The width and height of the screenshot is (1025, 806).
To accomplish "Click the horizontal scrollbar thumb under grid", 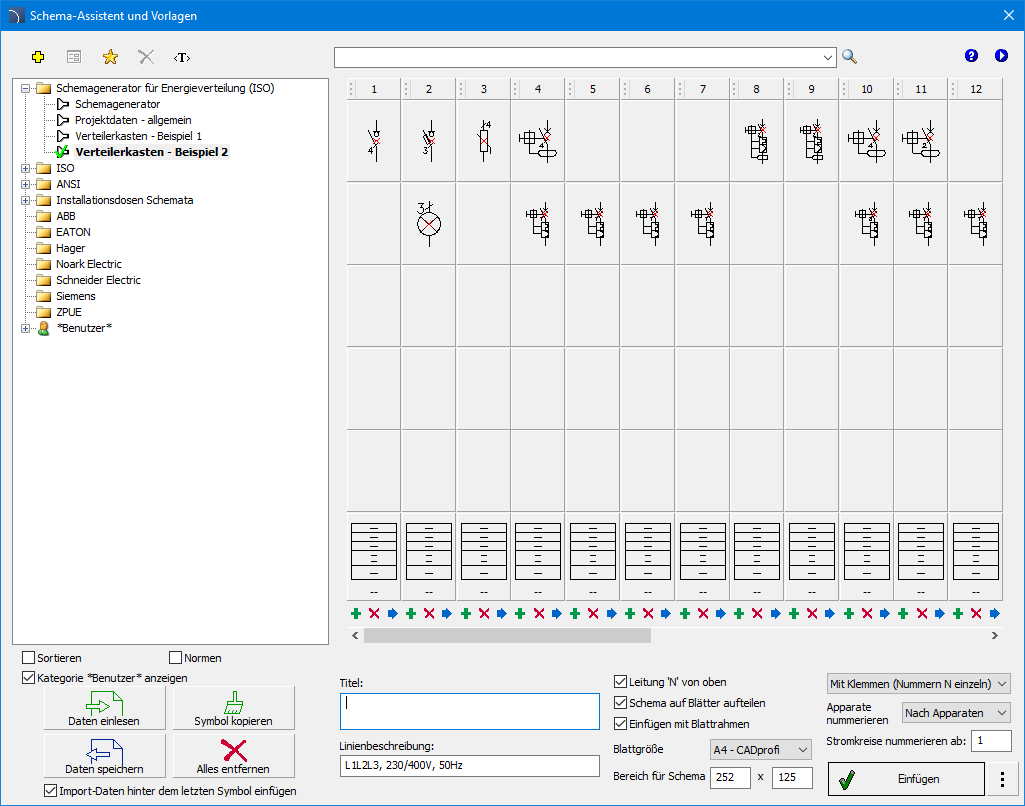I will 507,635.
